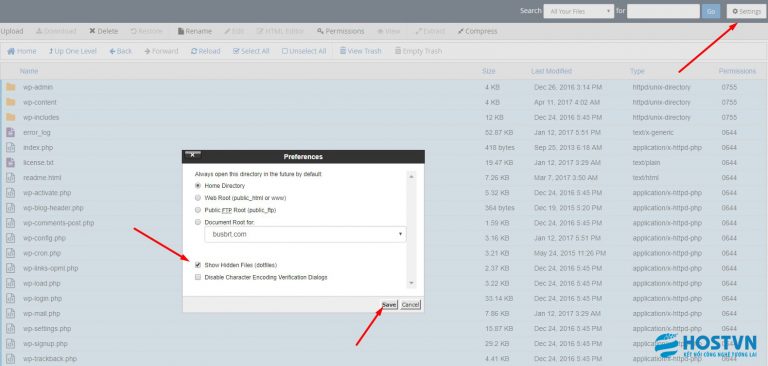The height and width of the screenshot is (366, 768).
Task: Click Empty Trash
Action: tap(418, 51)
